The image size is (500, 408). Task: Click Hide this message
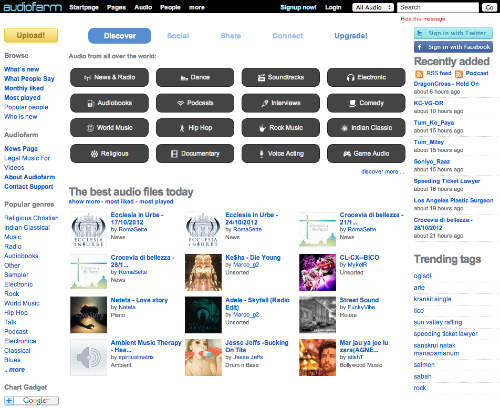(423, 19)
